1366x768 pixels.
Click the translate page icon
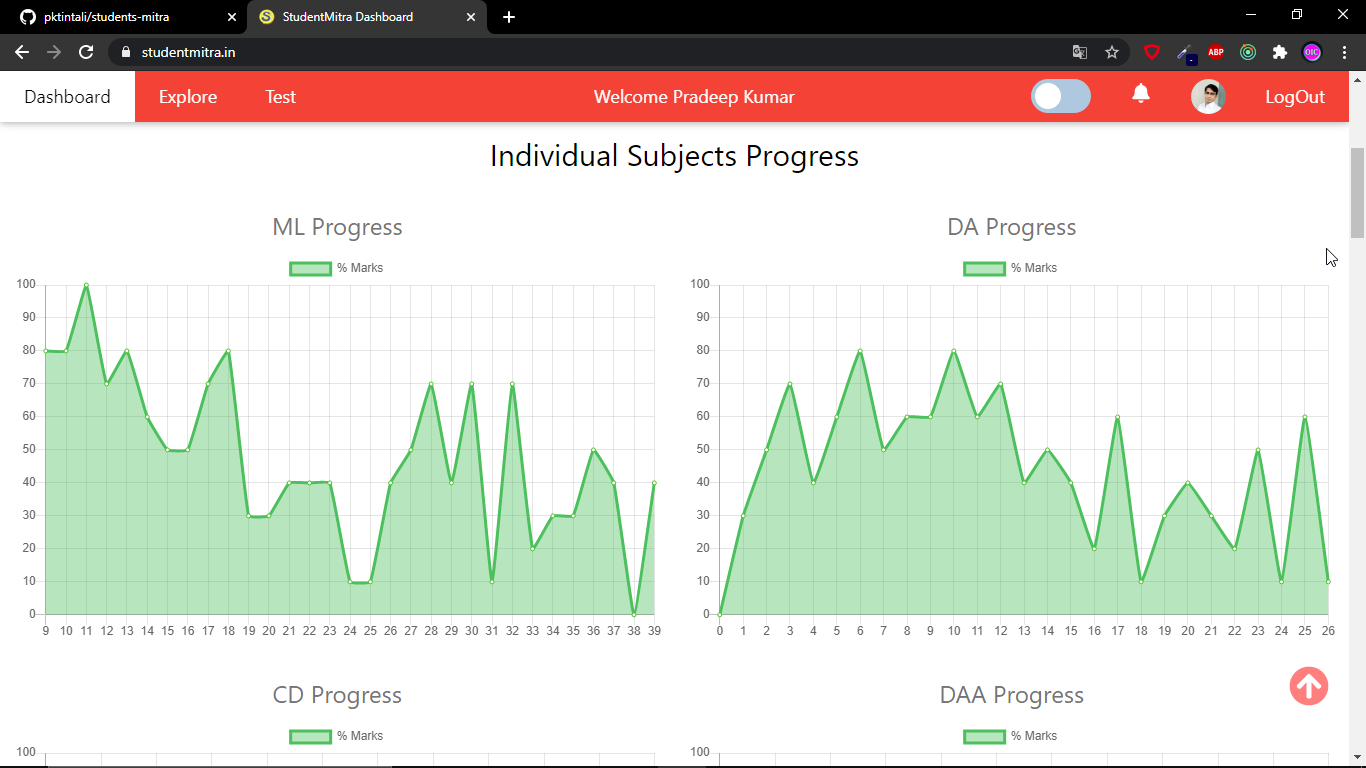coord(1080,52)
